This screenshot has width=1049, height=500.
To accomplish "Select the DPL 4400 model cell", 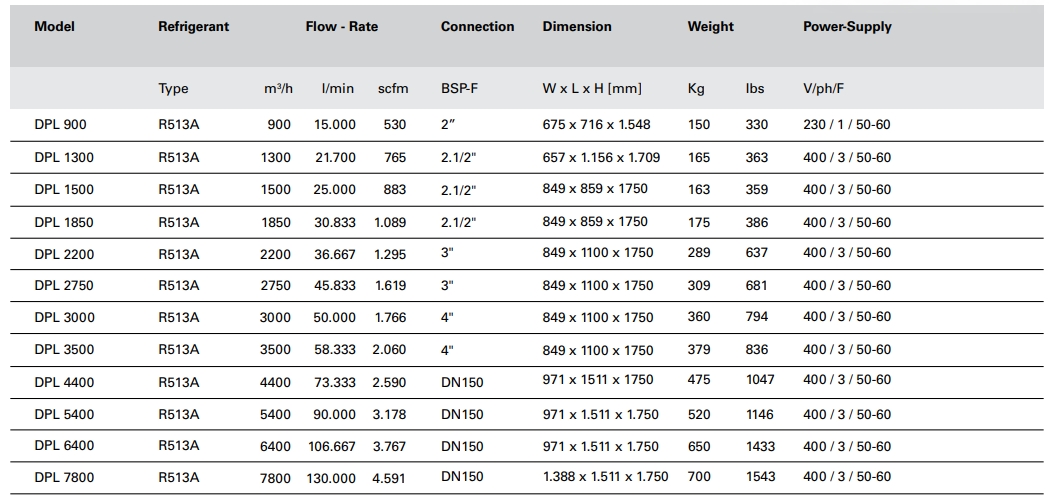I will (x=64, y=382).
